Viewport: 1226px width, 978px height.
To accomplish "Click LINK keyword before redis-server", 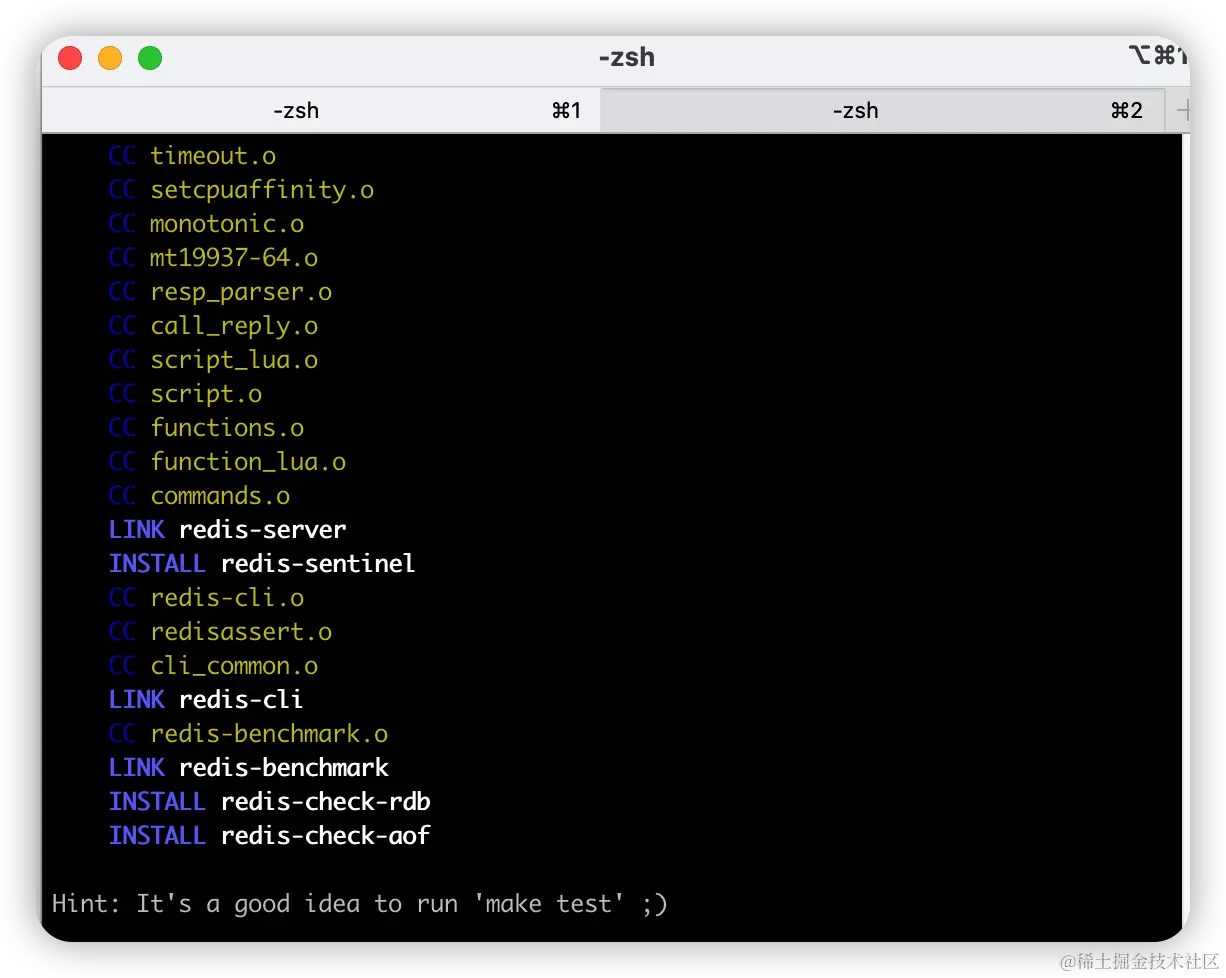I will (136, 530).
